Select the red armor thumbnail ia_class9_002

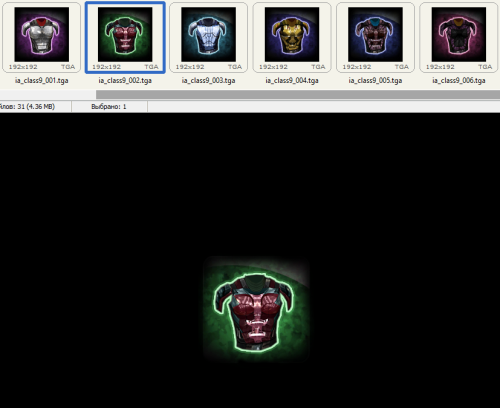[x=125, y=34]
